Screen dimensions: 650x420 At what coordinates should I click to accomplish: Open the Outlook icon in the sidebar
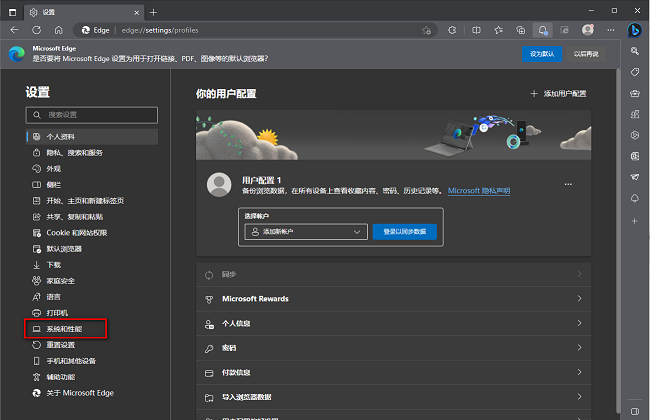click(635, 156)
